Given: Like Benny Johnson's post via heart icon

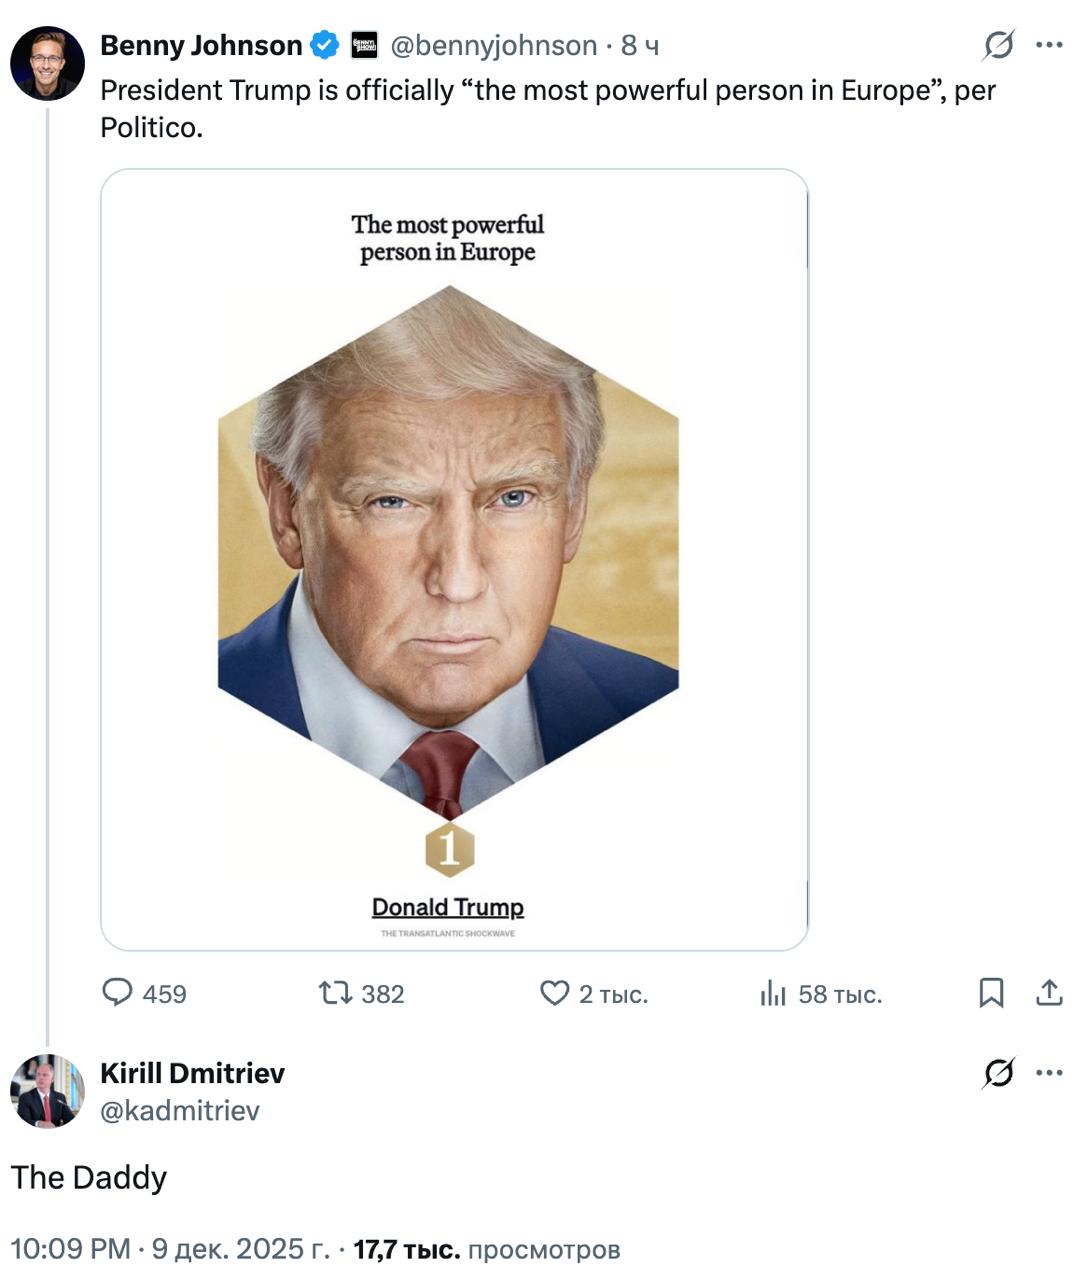Looking at the screenshot, I should pos(554,993).
